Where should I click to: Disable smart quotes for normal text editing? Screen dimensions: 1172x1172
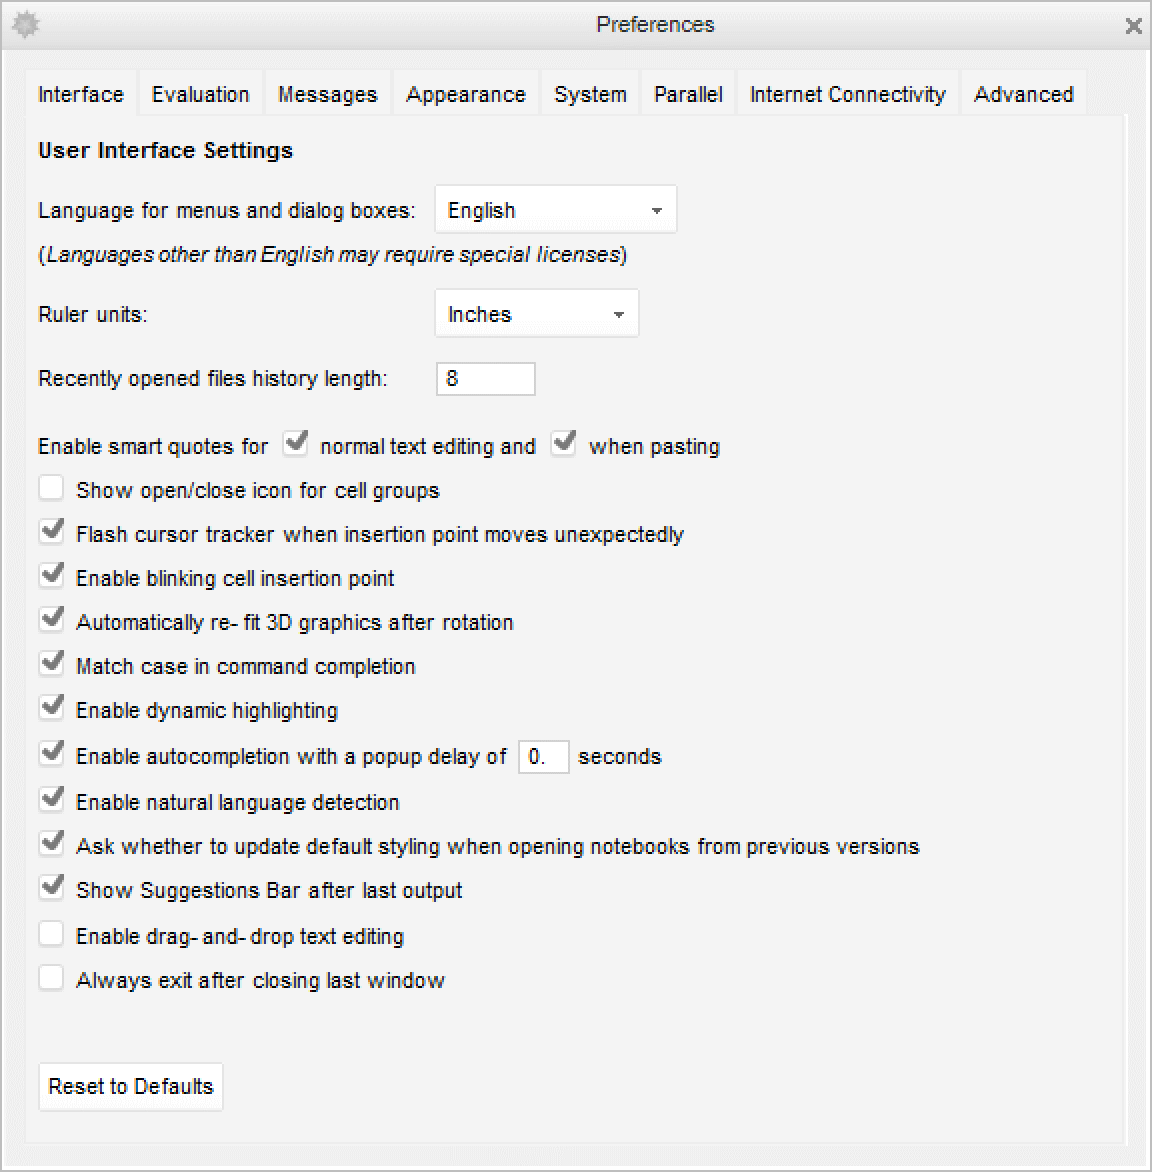295,443
